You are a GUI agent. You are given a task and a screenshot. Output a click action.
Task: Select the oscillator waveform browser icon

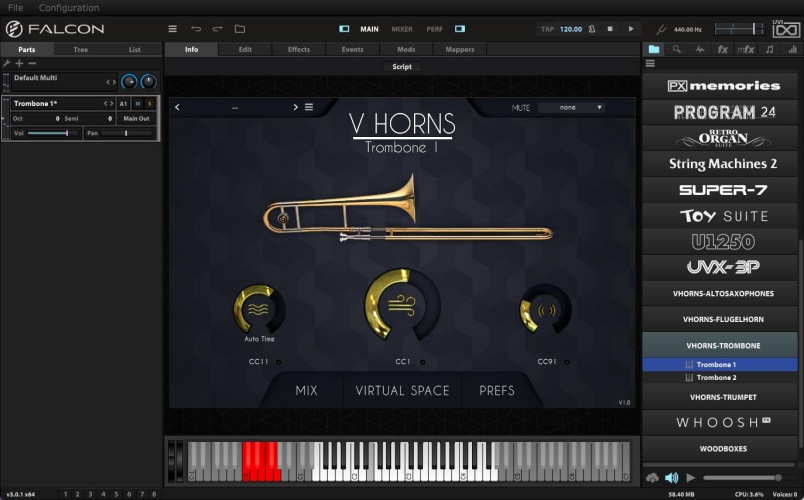point(700,49)
